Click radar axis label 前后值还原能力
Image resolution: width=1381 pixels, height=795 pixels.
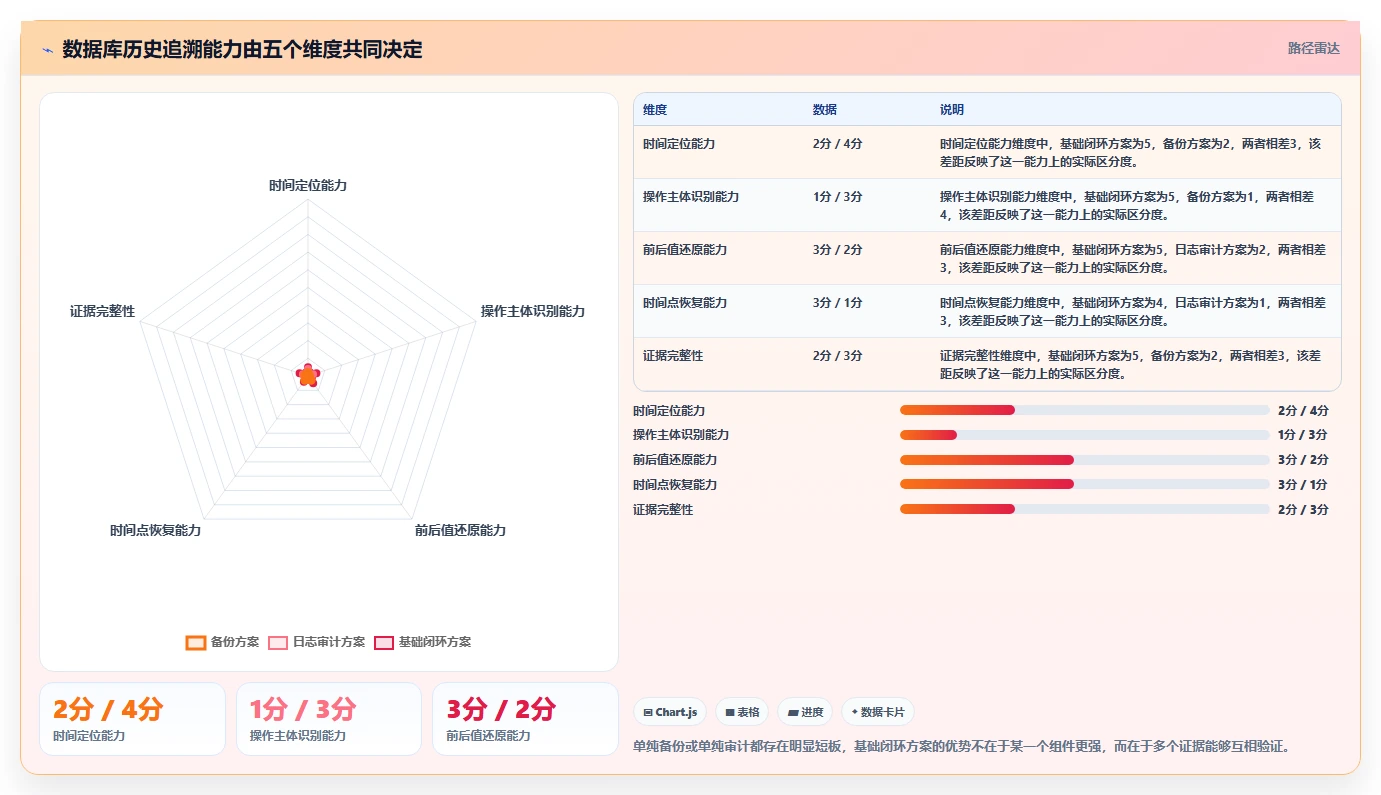click(x=460, y=530)
